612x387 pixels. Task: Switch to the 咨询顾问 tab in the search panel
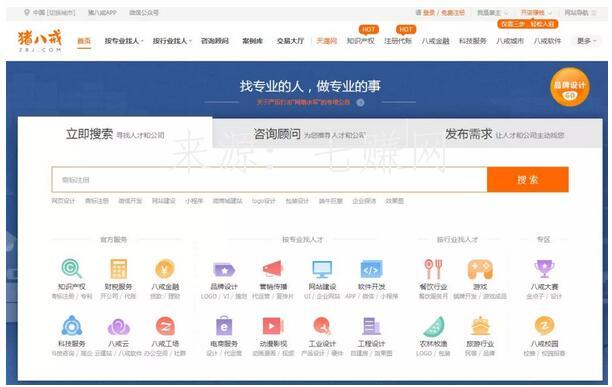click(x=310, y=134)
